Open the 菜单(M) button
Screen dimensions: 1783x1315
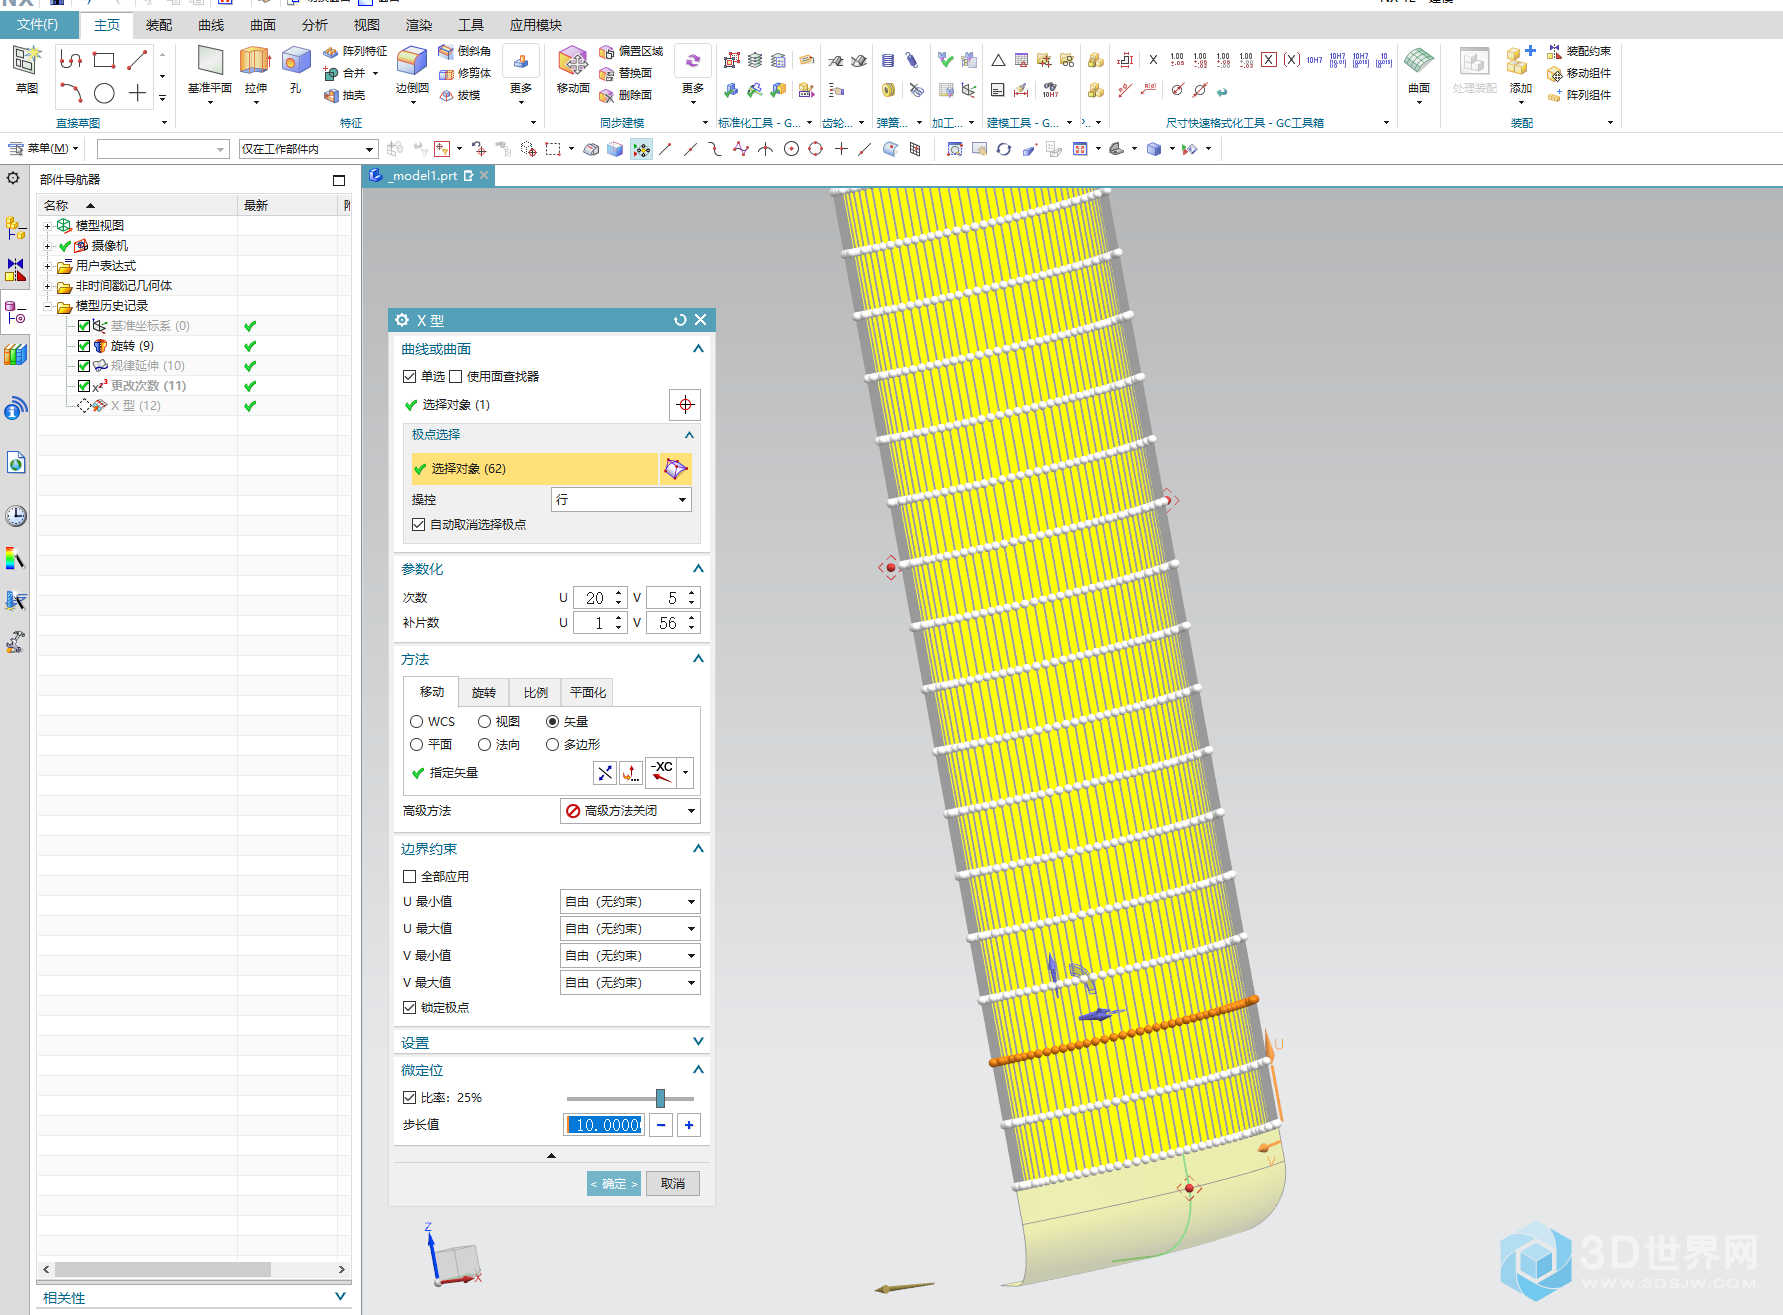pos(43,149)
